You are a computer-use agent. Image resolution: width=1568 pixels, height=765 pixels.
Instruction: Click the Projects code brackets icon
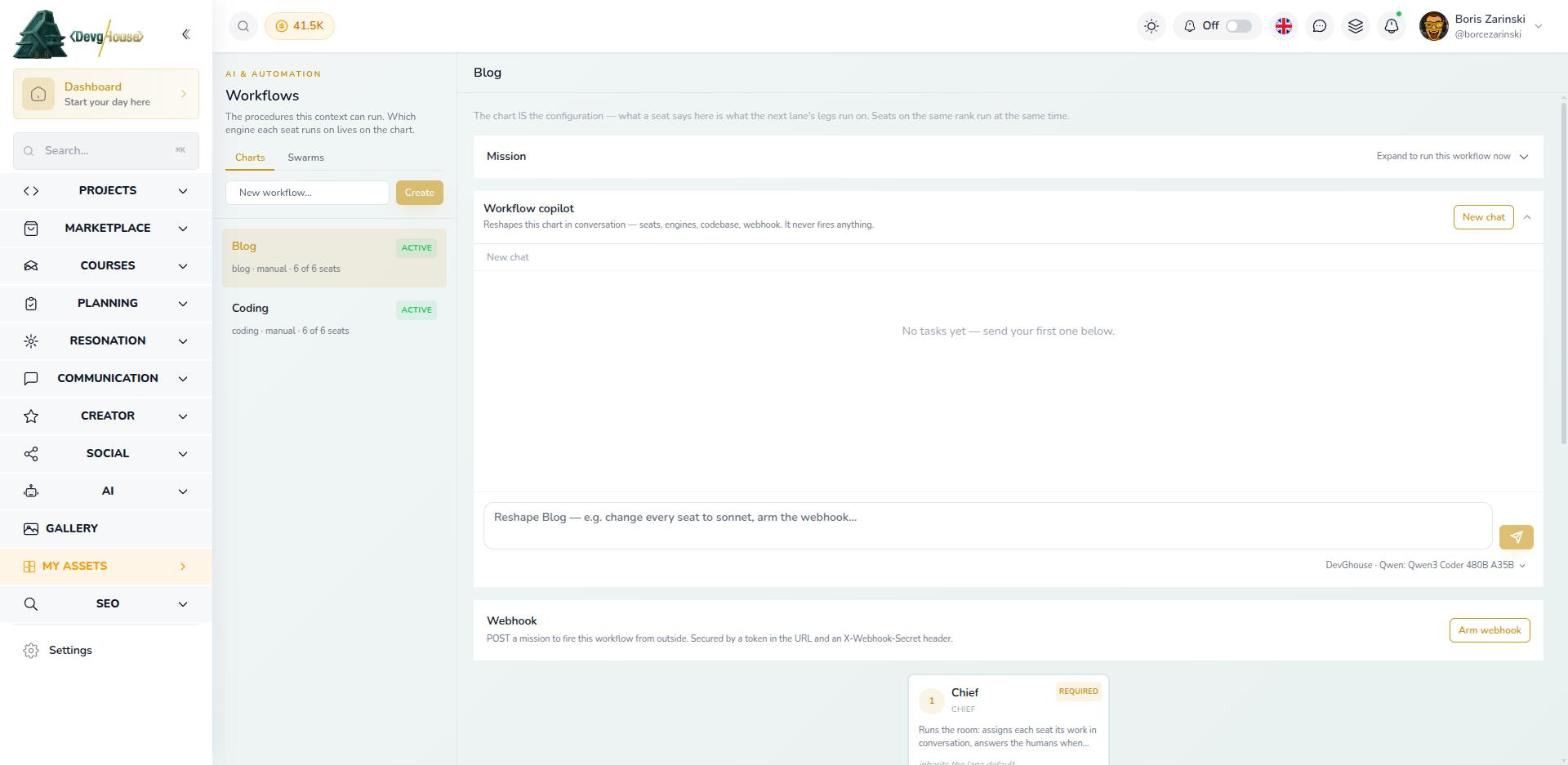tap(31, 190)
